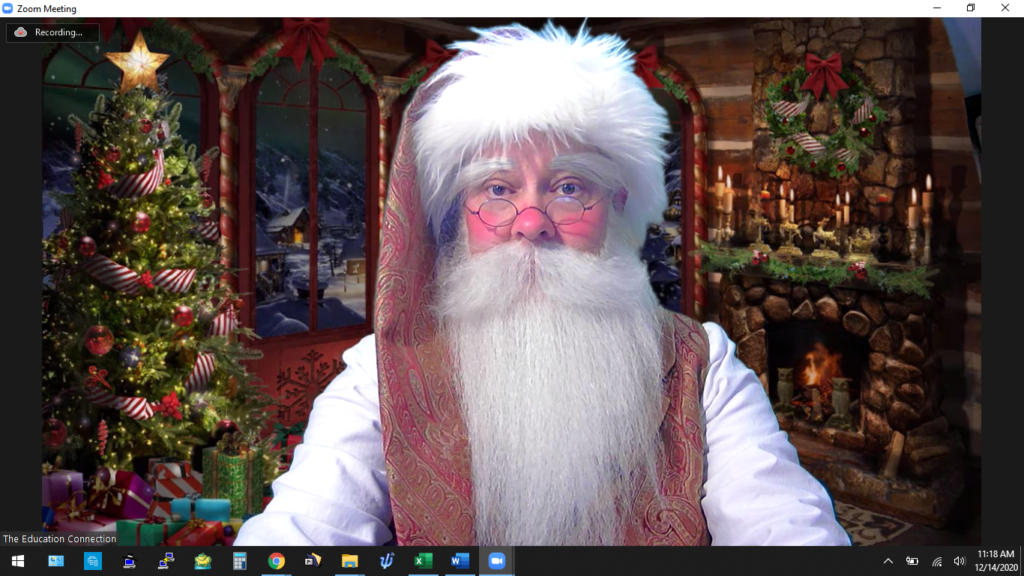The width and height of the screenshot is (1024, 576).
Task: Switch to Word in the taskbar
Action: click(x=460, y=561)
